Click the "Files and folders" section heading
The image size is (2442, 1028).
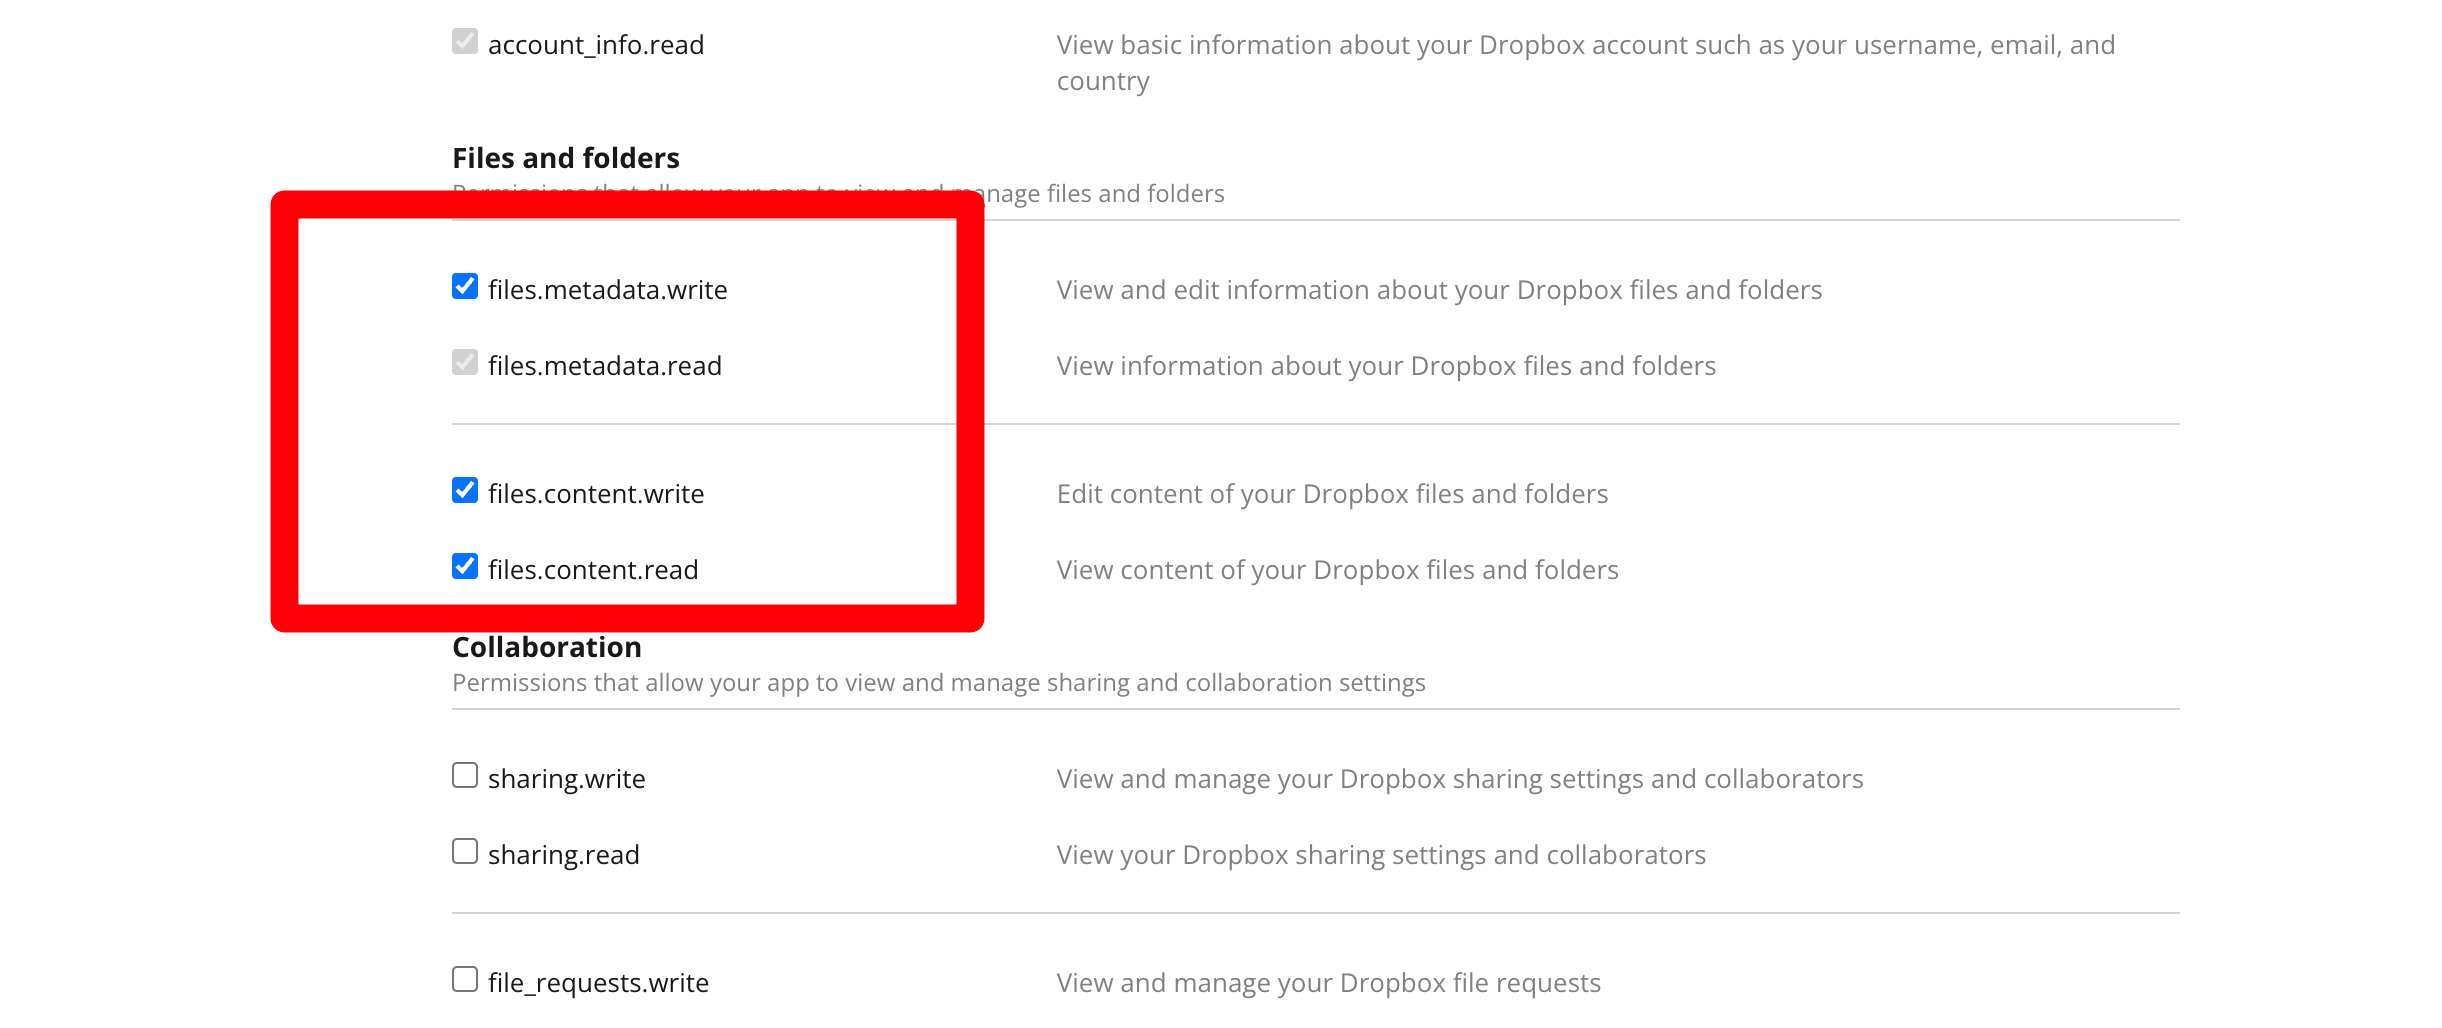tap(565, 158)
